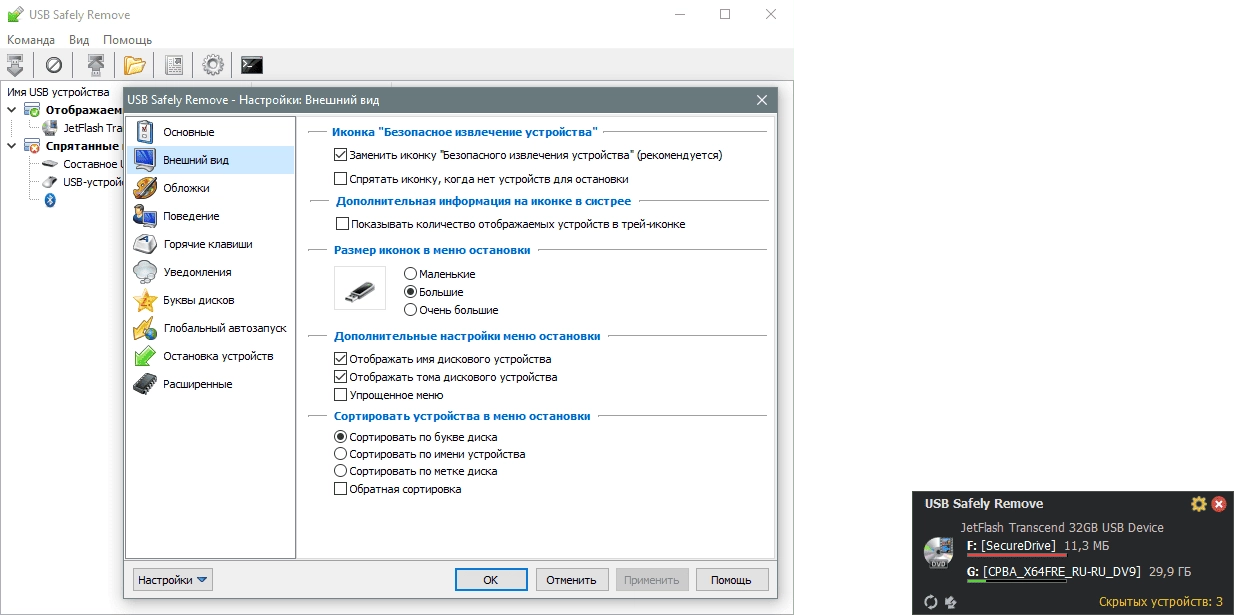Viewport: 1234px width, 615px height.
Task: Click the Уведомления cloud icon
Action: [x=145, y=272]
